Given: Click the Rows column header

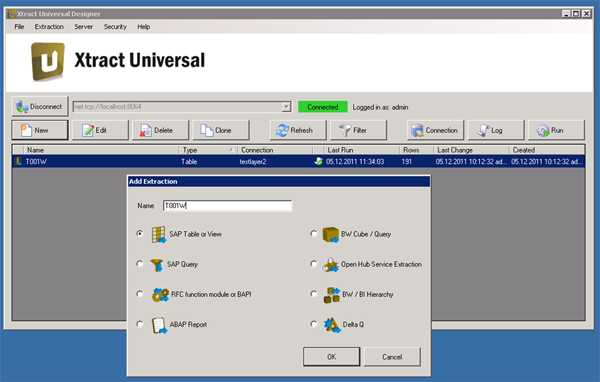Looking at the screenshot, I should click(x=416, y=150).
